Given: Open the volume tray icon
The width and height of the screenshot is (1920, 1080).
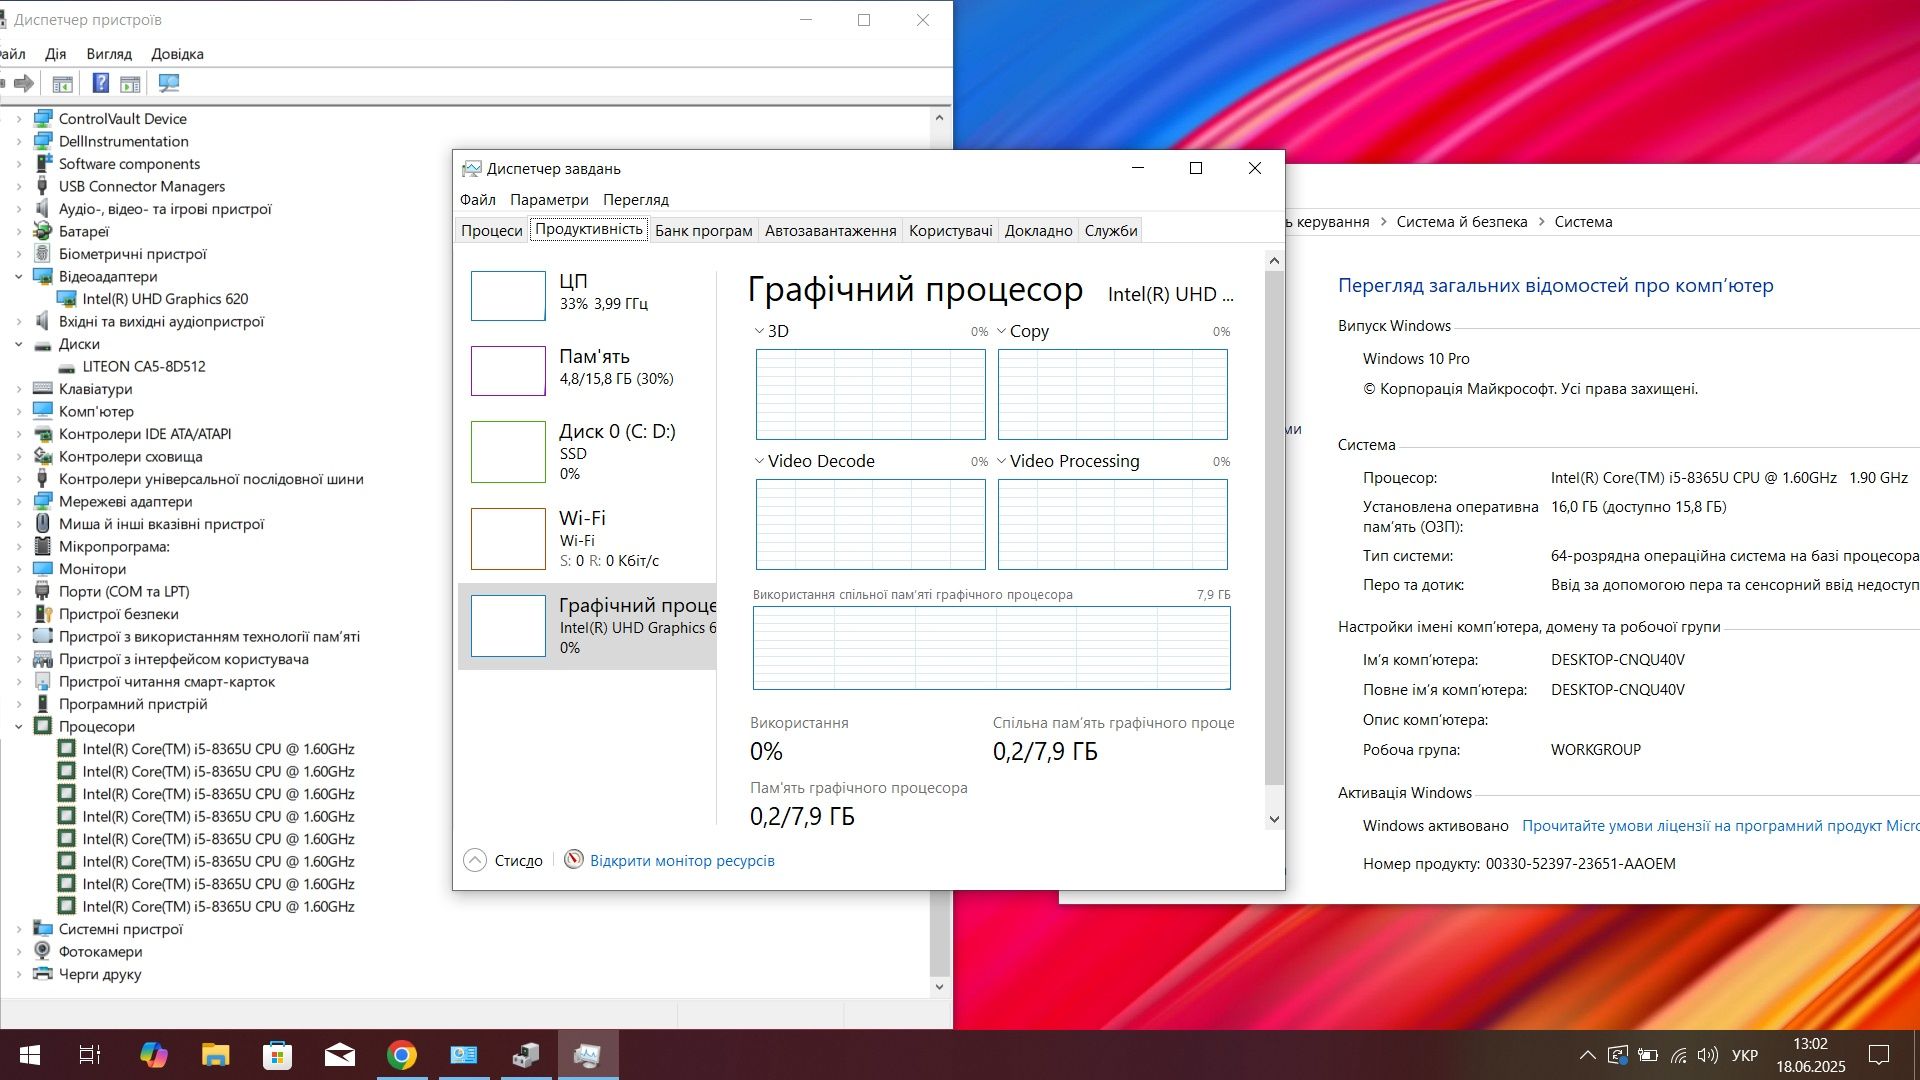Looking at the screenshot, I should click(1708, 1055).
